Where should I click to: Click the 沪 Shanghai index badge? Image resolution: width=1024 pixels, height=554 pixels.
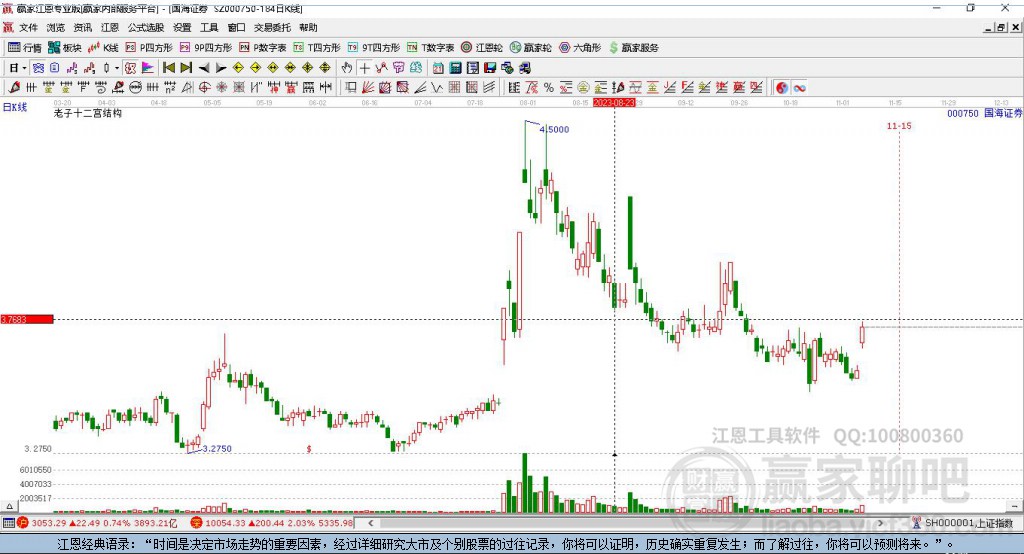[x=23, y=523]
